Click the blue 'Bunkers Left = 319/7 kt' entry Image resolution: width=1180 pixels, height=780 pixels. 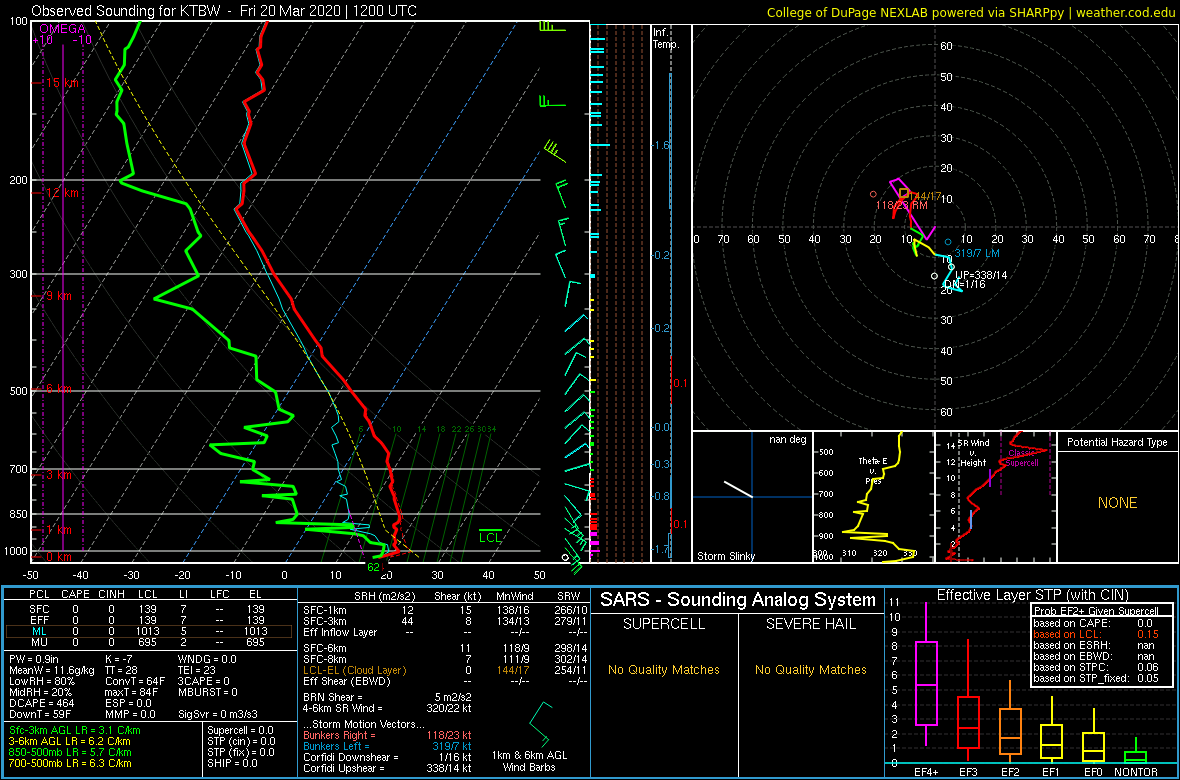tap(388, 746)
